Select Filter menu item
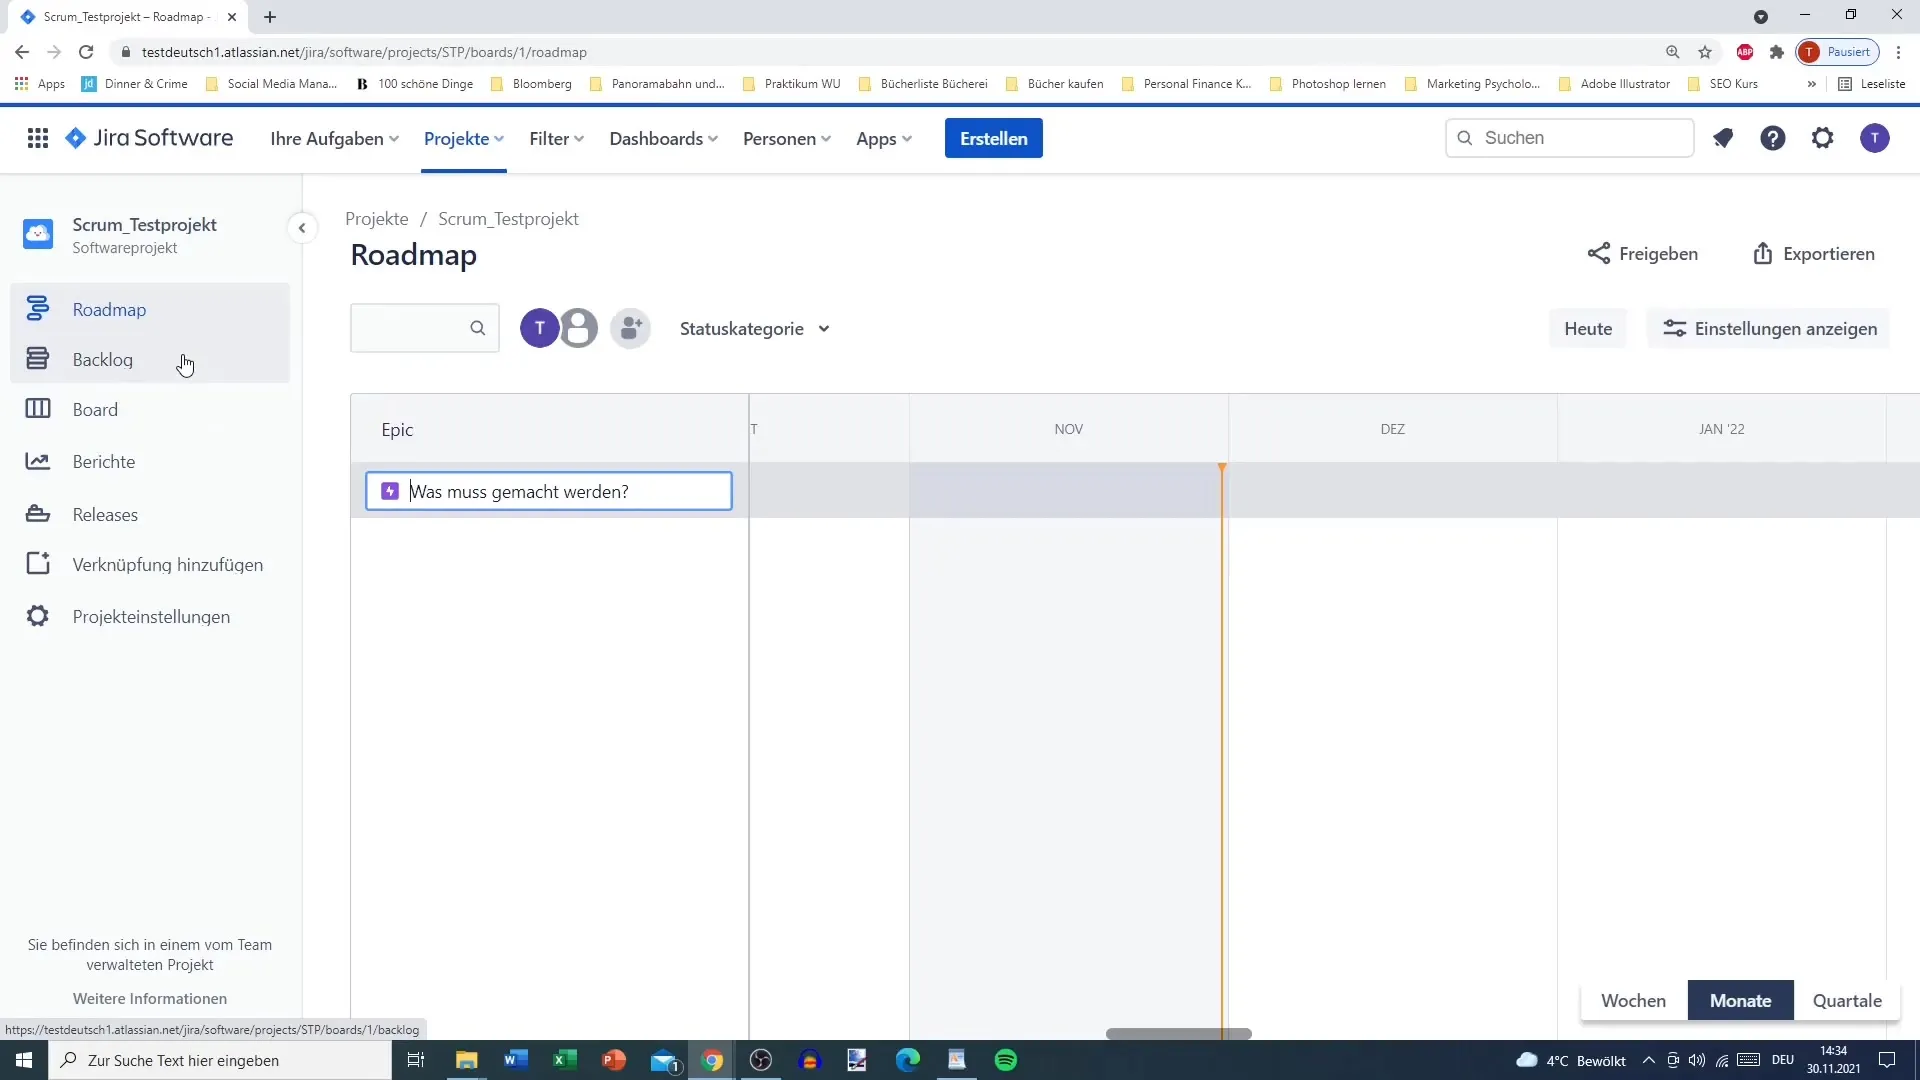The height and width of the screenshot is (1080, 1920). pos(555,138)
